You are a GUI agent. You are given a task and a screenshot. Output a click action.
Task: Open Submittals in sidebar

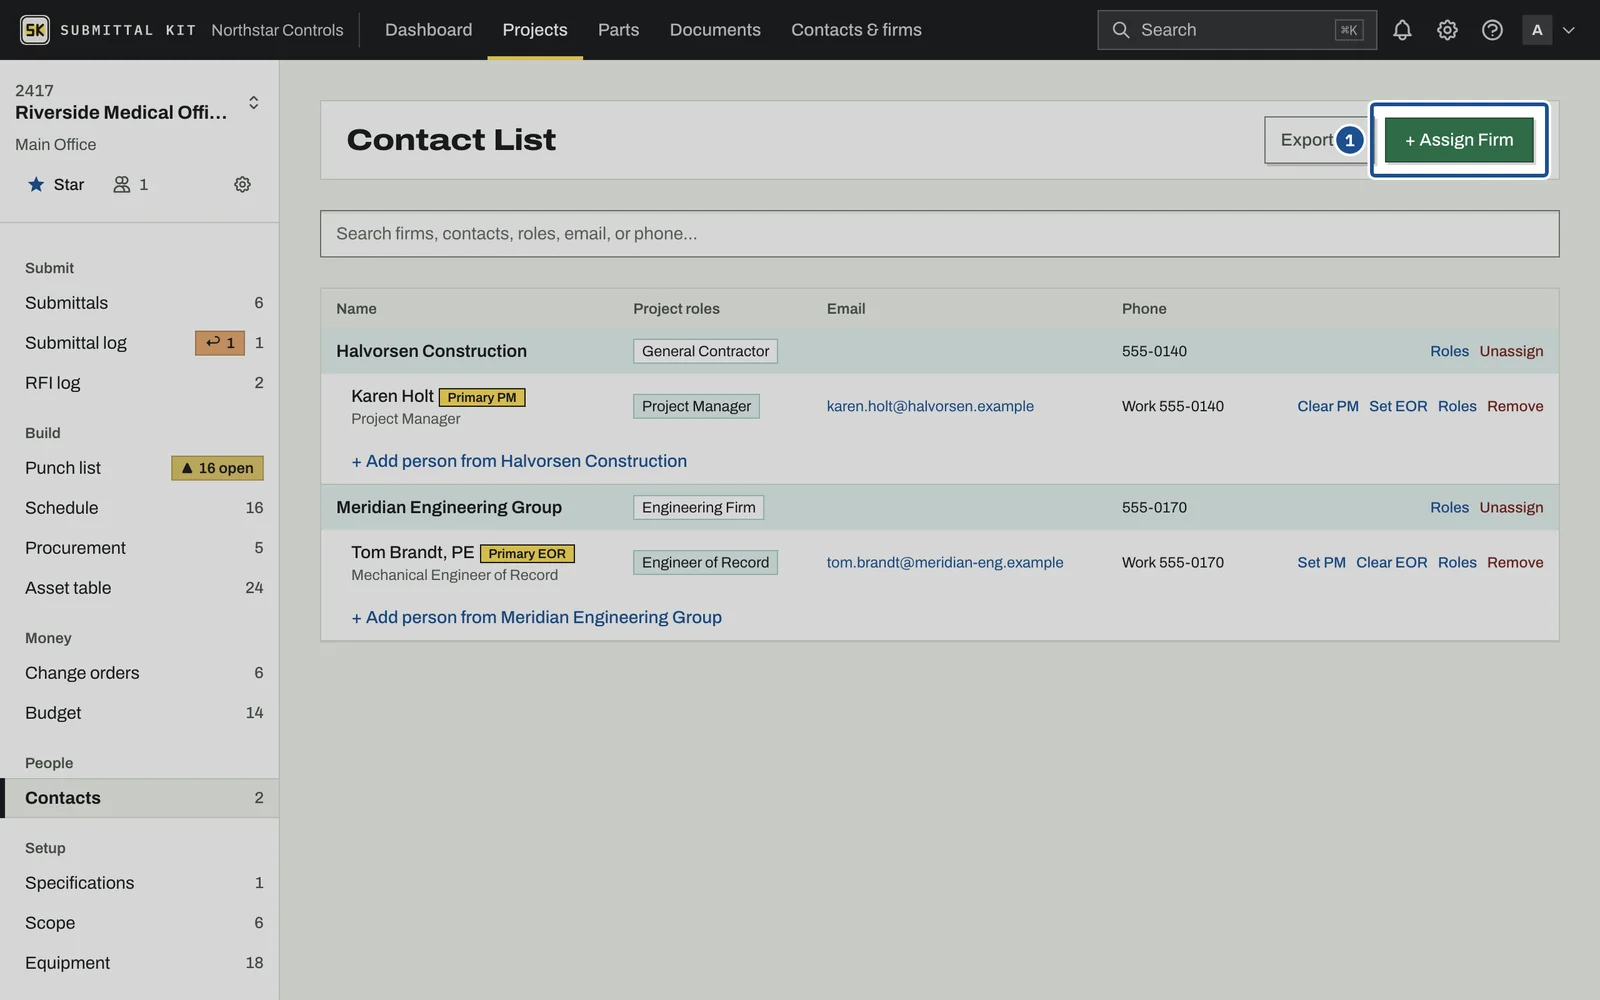pos(140,303)
